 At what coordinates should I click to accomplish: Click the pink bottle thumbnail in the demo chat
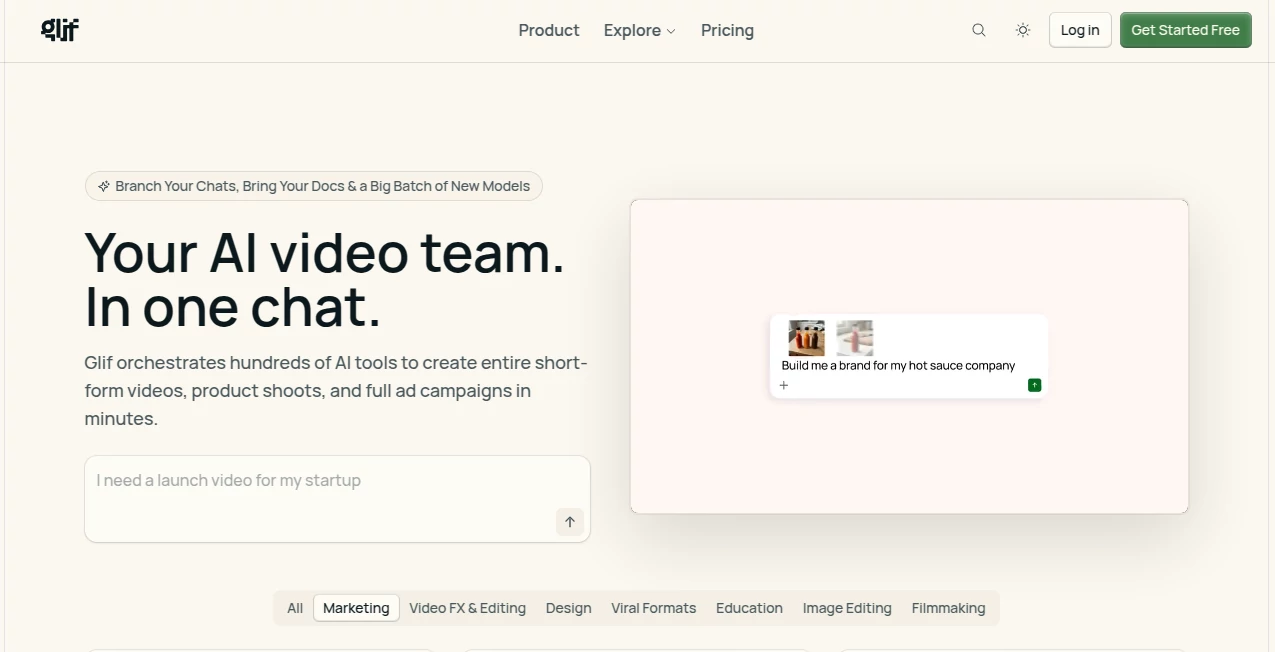[x=855, y=338]
